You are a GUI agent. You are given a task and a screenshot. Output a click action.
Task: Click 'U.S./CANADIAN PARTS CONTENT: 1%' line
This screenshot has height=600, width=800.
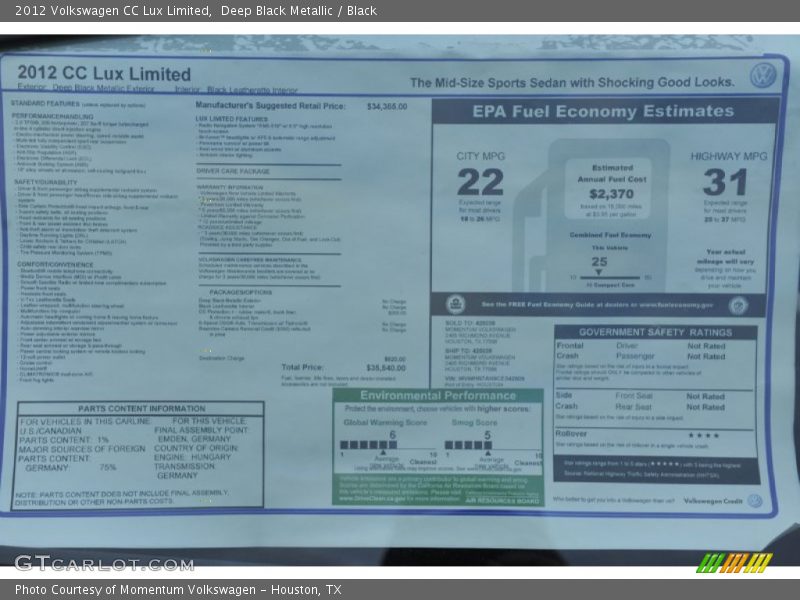(x=64, y=435)
